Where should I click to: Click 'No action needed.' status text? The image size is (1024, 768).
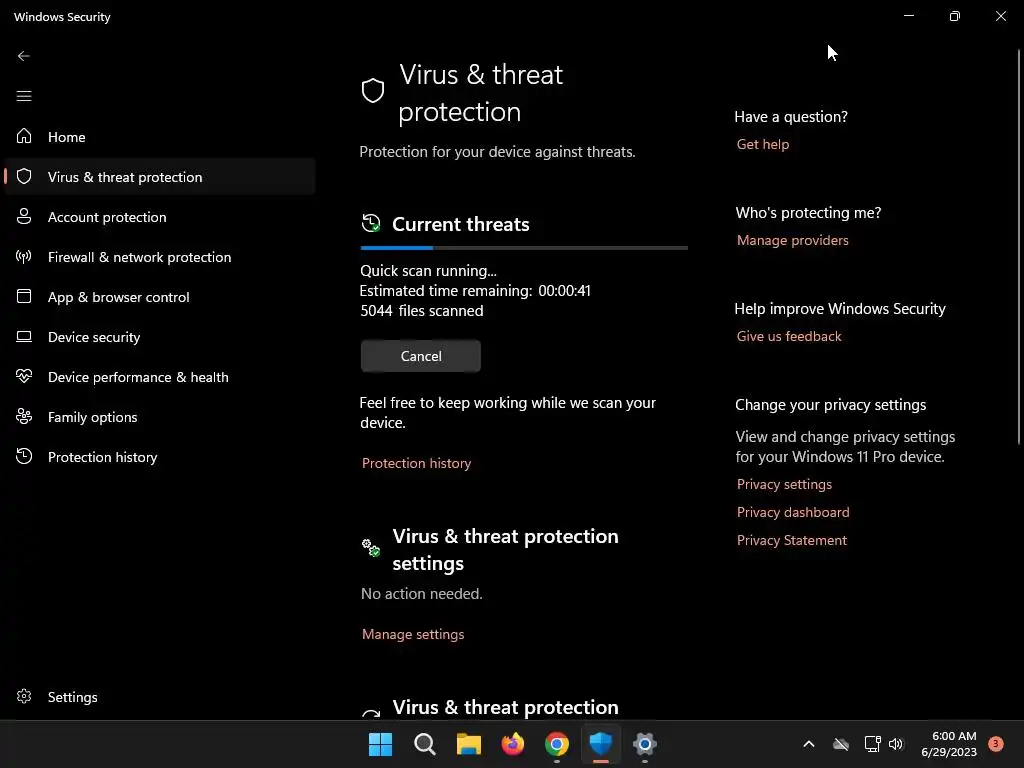pyautogui.click(x=421, y=594)
